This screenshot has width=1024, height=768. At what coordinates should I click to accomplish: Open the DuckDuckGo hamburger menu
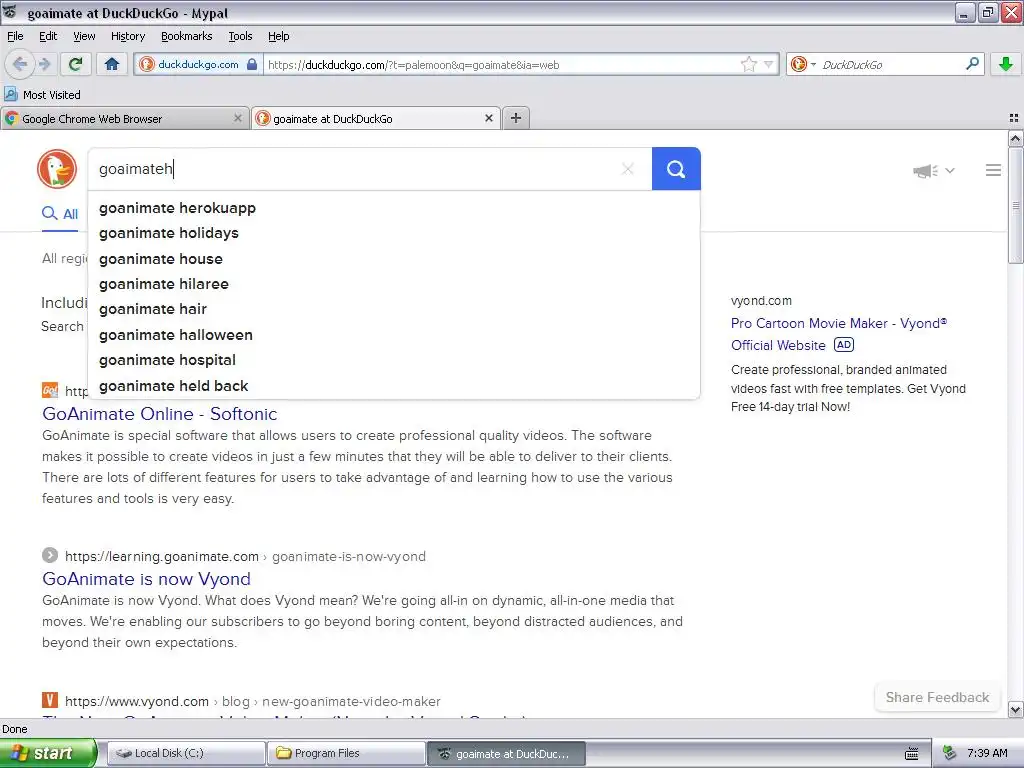point(993,170)
